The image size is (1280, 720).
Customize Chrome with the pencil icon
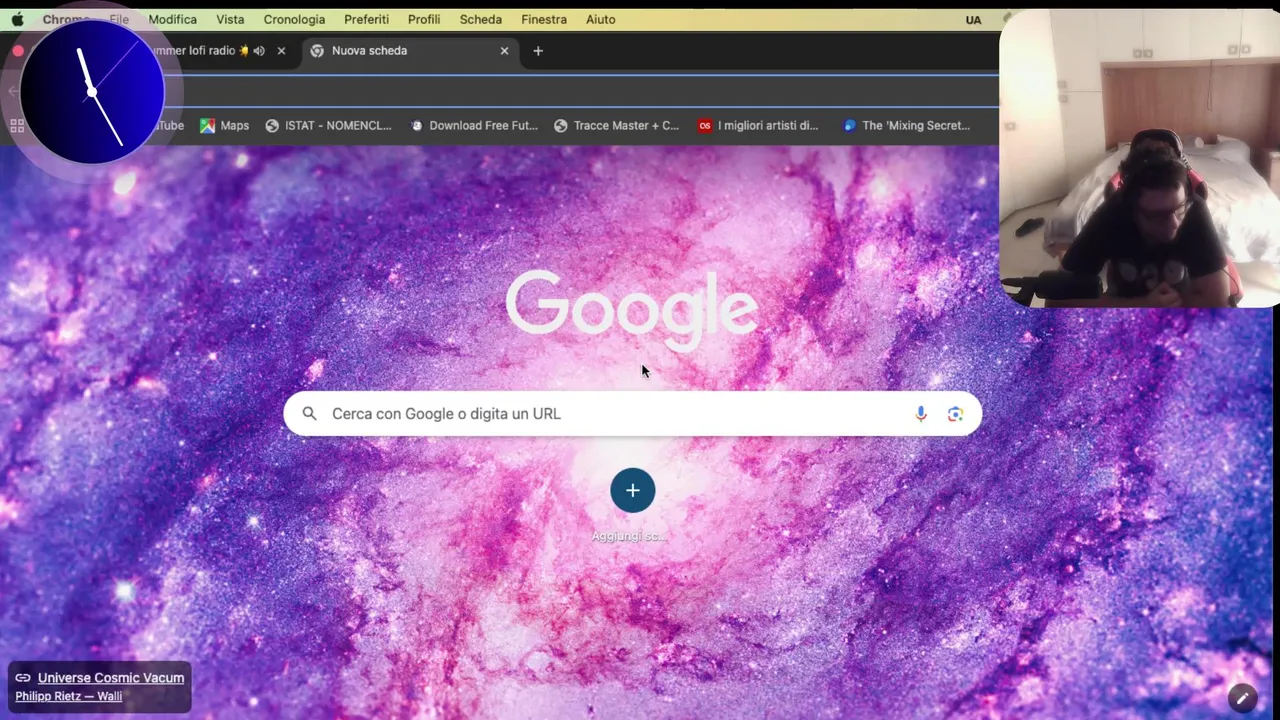point(1242,697)
